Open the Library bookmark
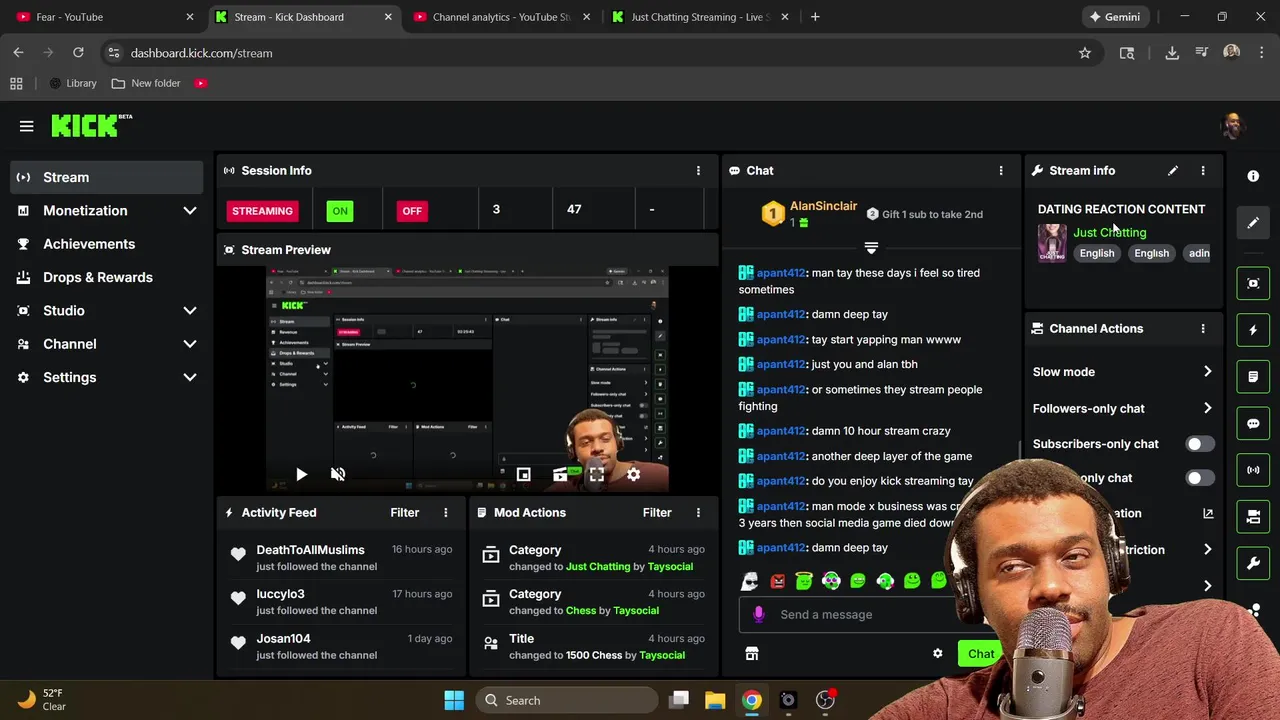This screenshot has height=720, width=1280. pyautogui.click(x=73, y=83)
